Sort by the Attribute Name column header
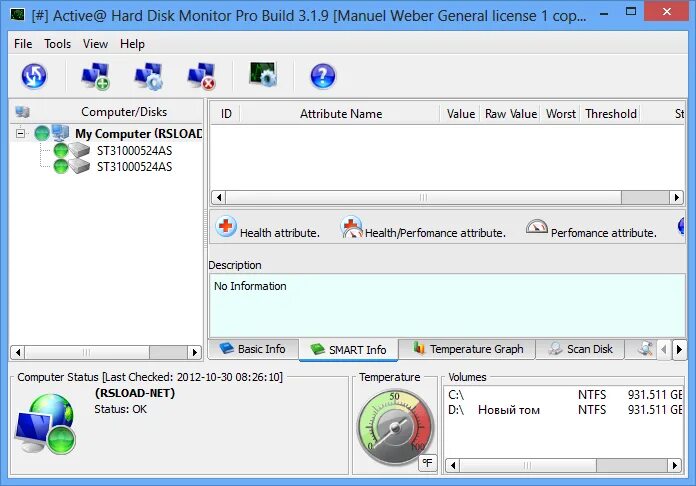The height and width of the screenshot is (486, 696). pyautogui.click(x=341, y=114)
